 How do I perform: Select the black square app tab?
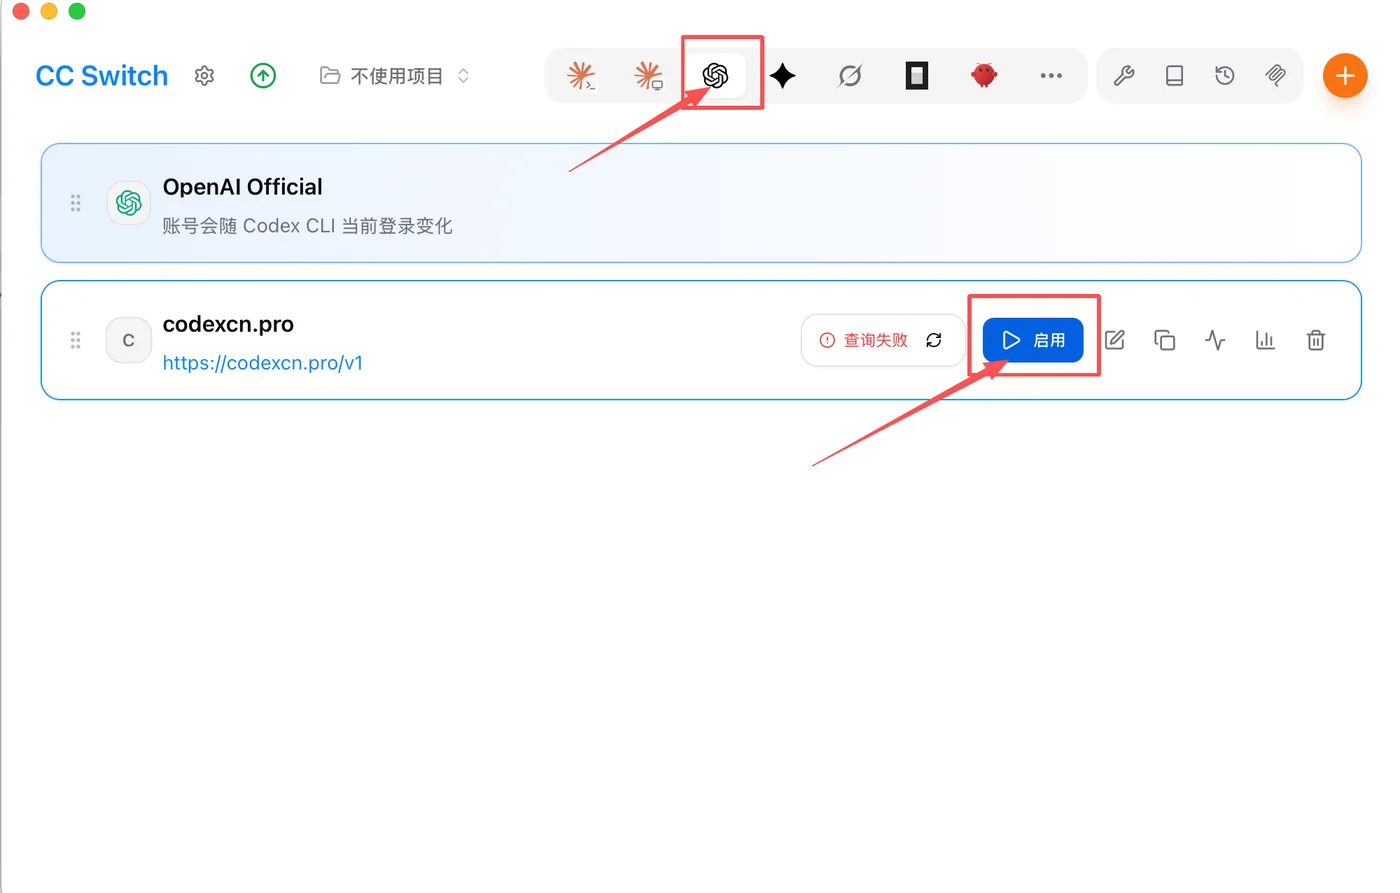click(917, 76)
